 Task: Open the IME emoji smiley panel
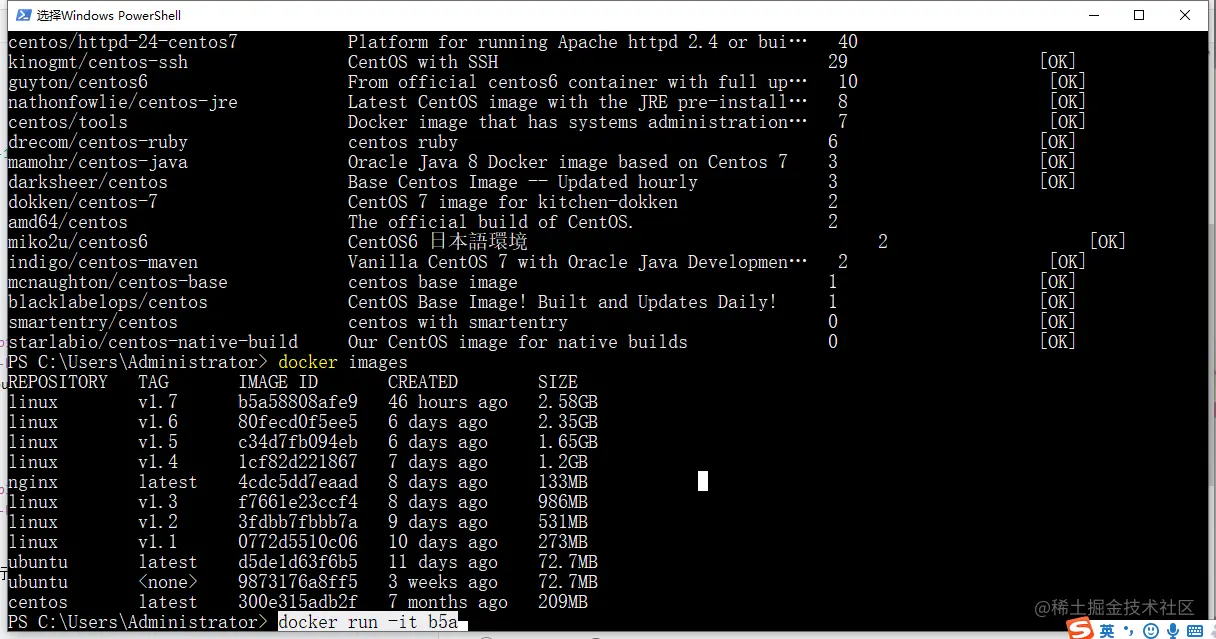pos(1150,631)
